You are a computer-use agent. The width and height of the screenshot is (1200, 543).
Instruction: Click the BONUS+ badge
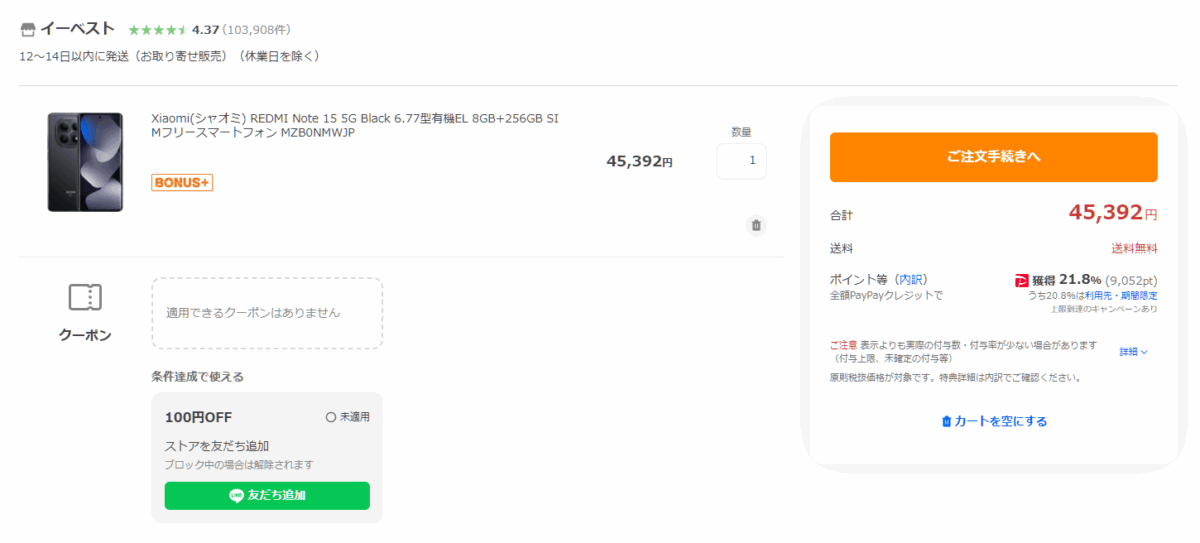(182, 183)
